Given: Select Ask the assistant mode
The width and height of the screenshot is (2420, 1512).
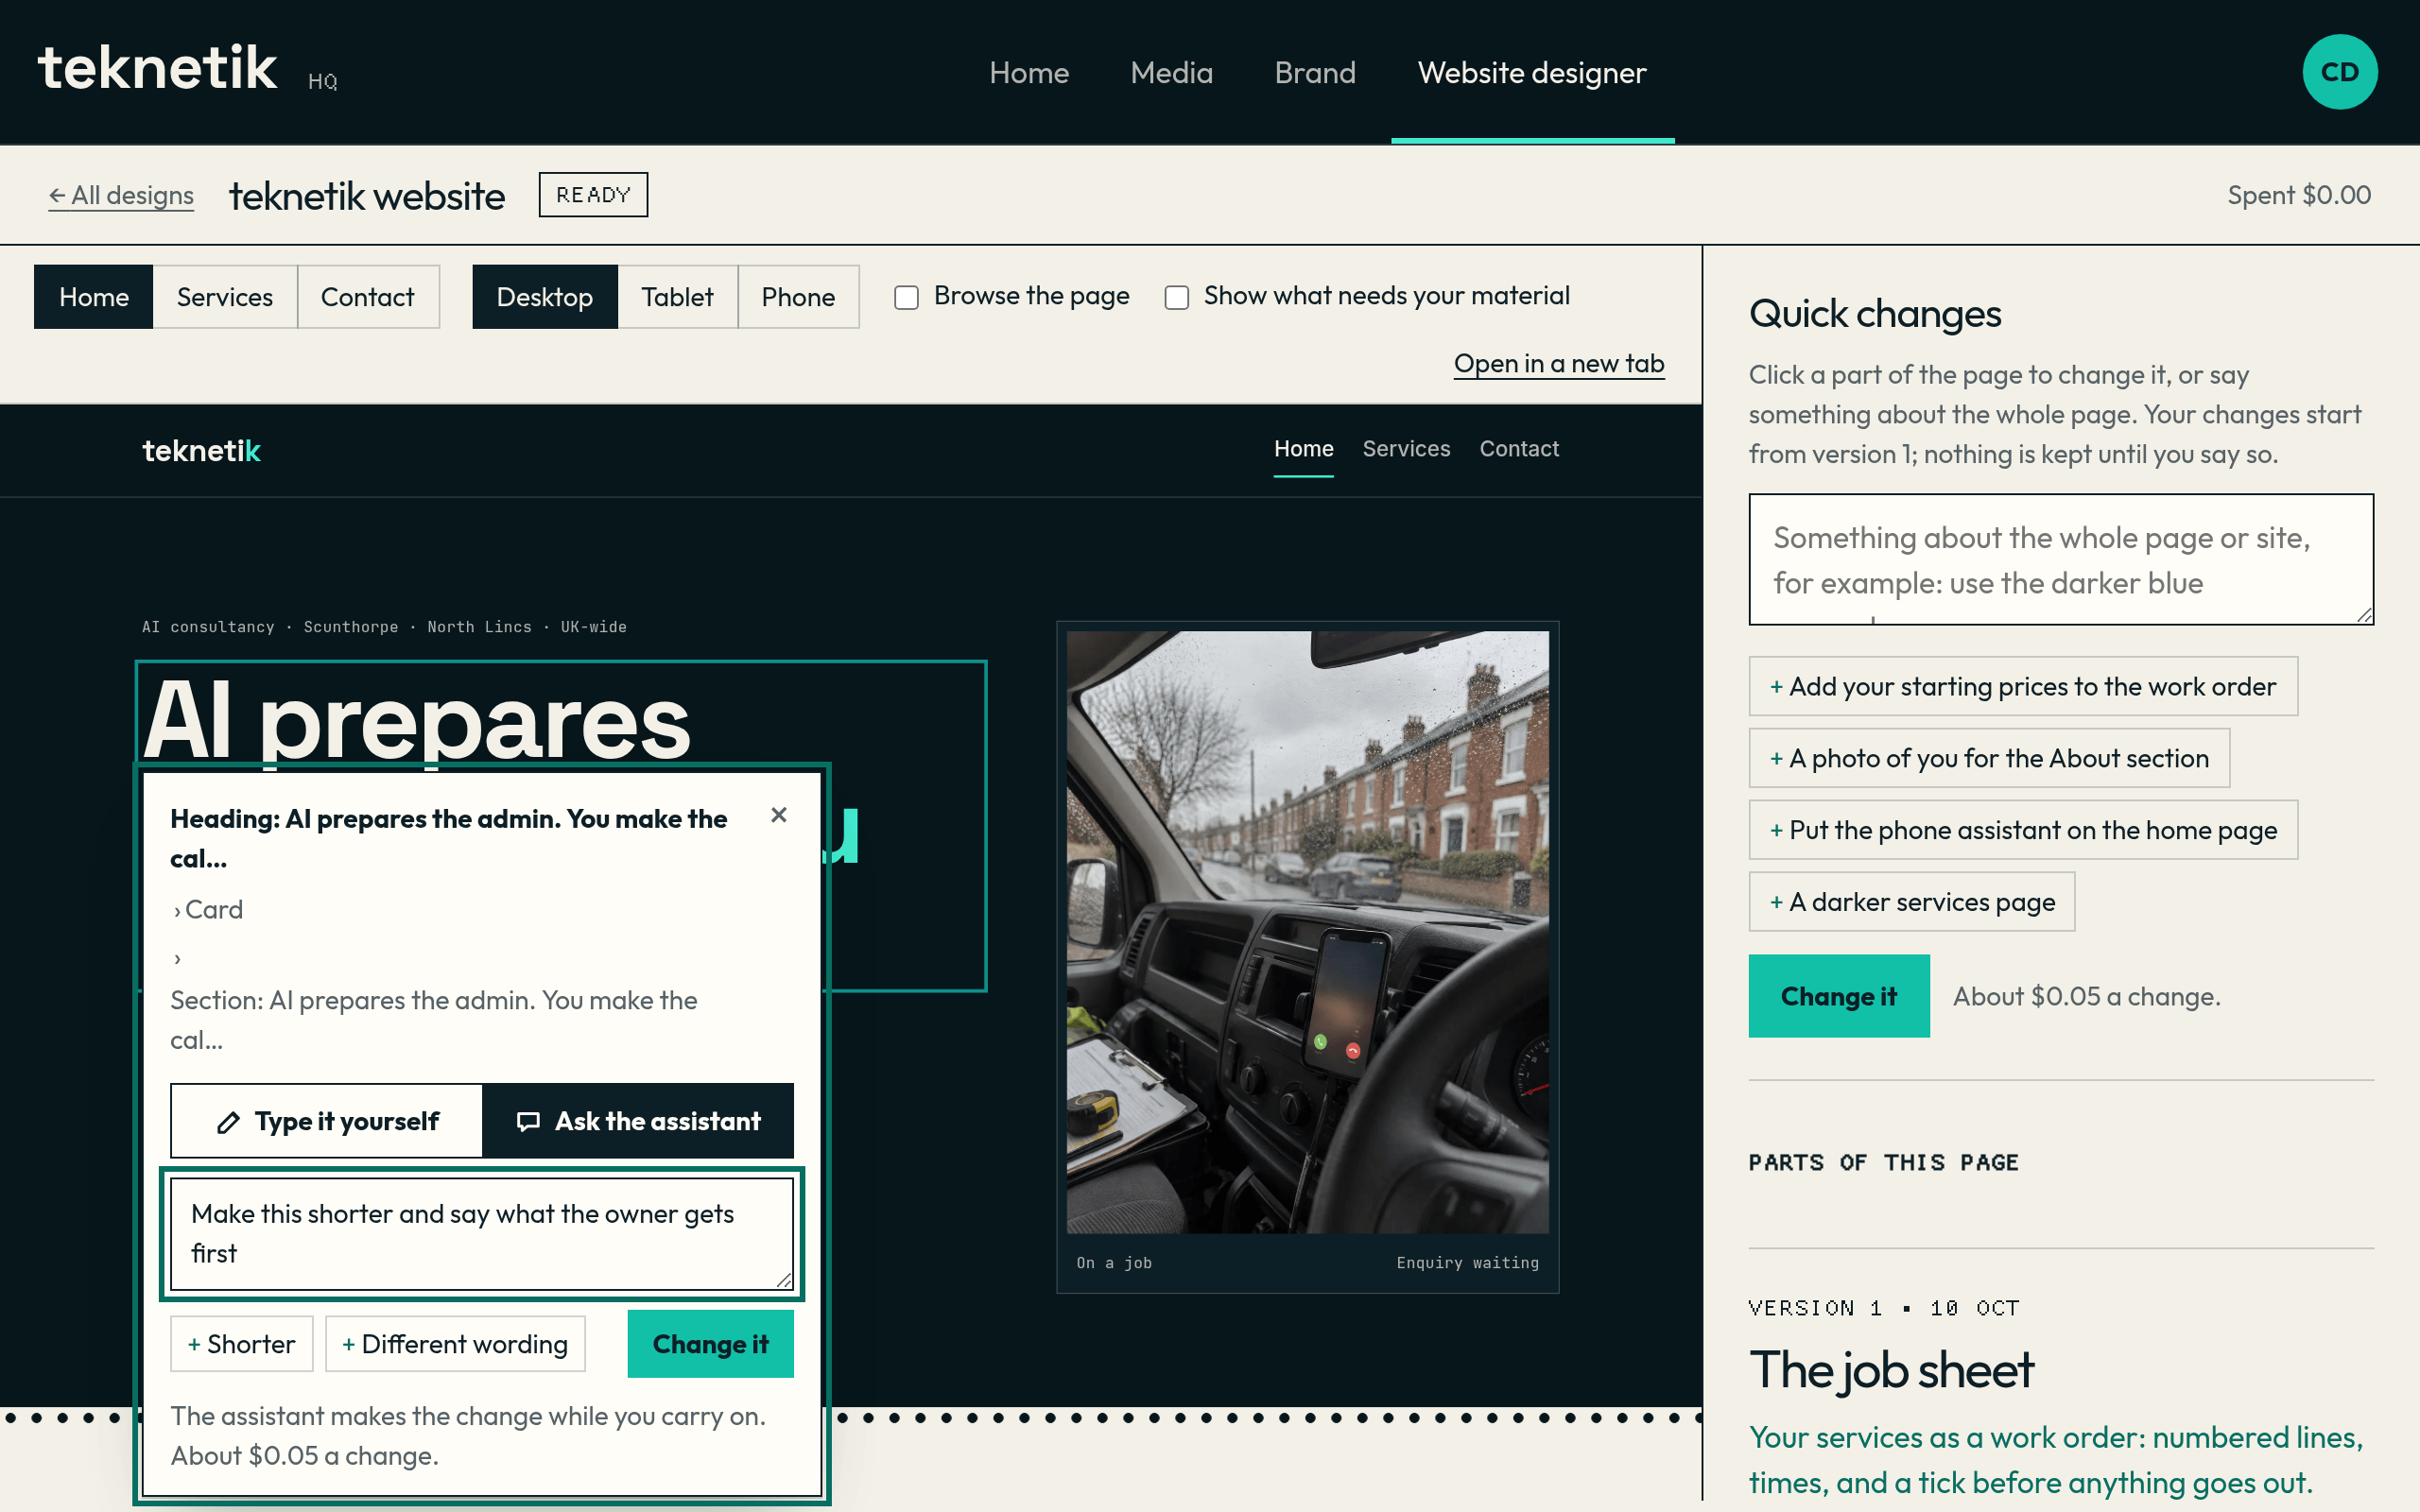Looking at the screenshot, I should (638, 1121).
